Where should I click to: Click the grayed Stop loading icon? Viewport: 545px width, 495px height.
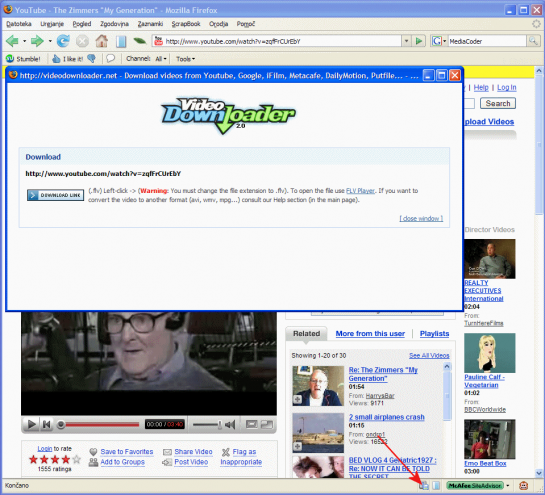[x=82, y=41]
